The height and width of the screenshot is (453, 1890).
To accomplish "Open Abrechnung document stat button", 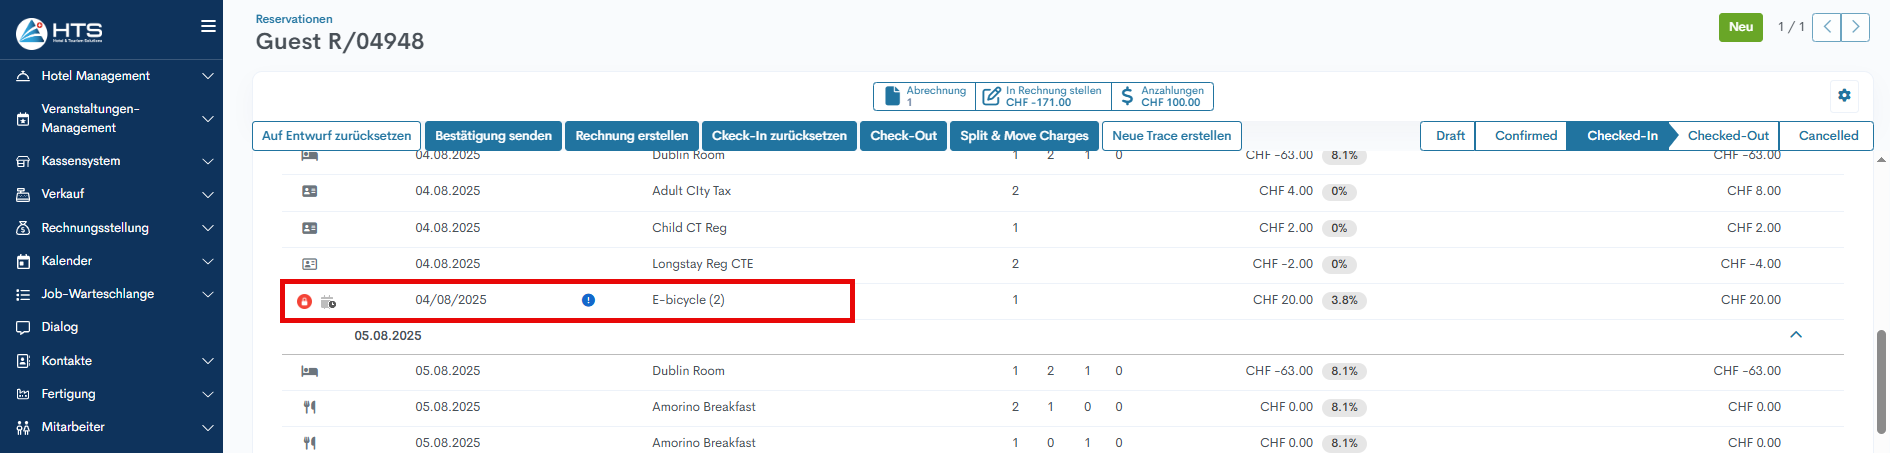I will click(924, 96).
